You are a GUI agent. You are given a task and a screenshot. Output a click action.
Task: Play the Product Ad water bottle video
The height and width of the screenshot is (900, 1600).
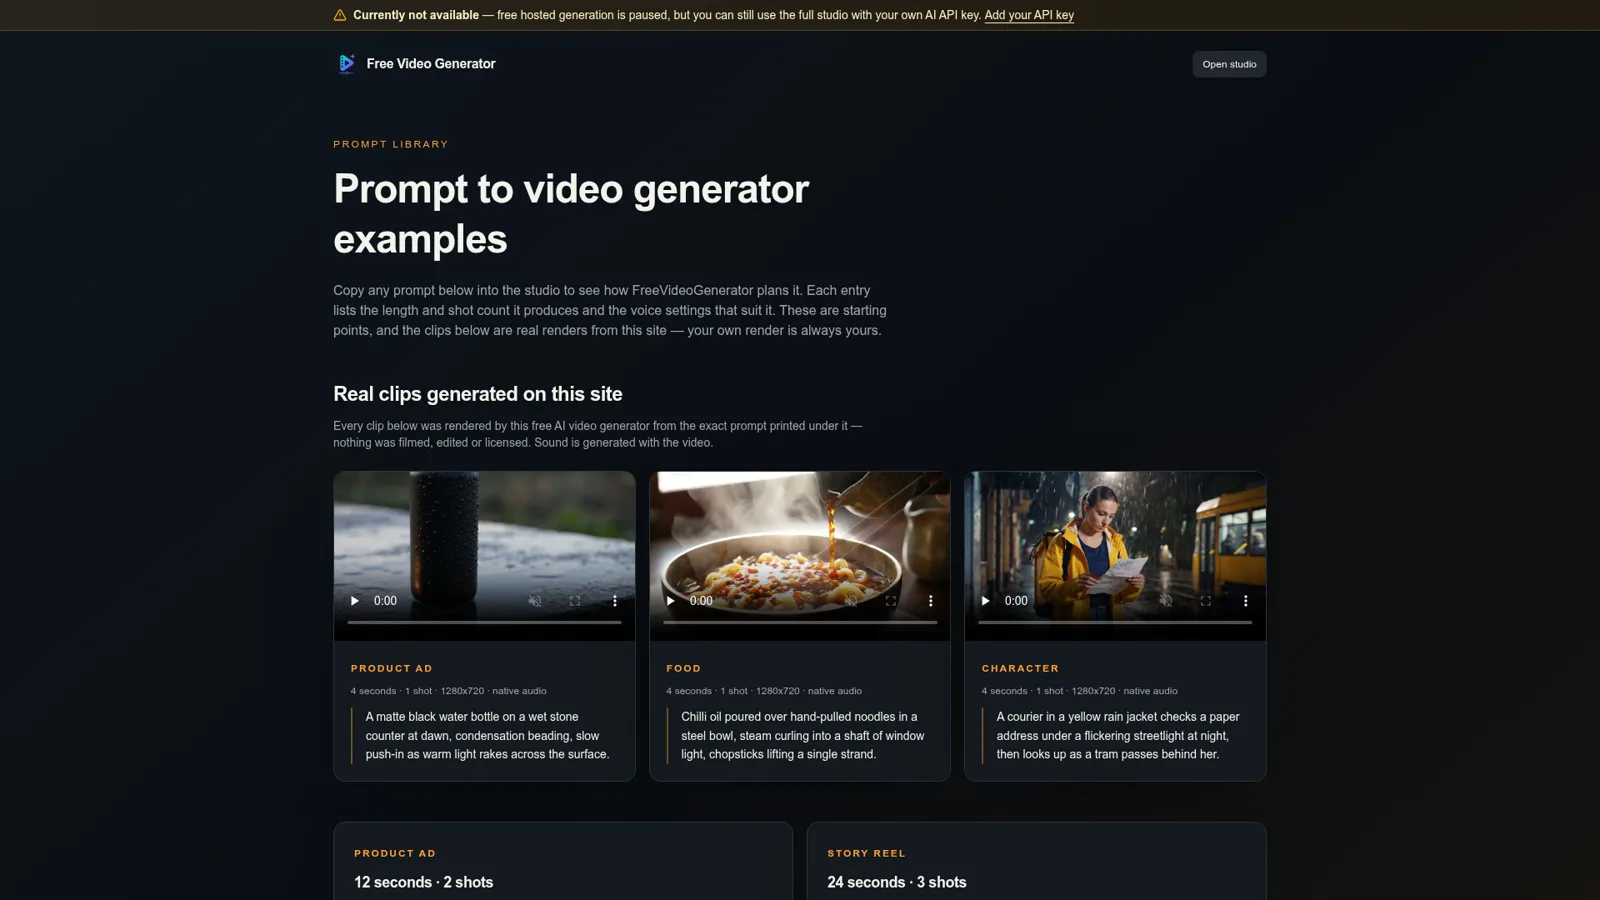[x=354, y=601]
